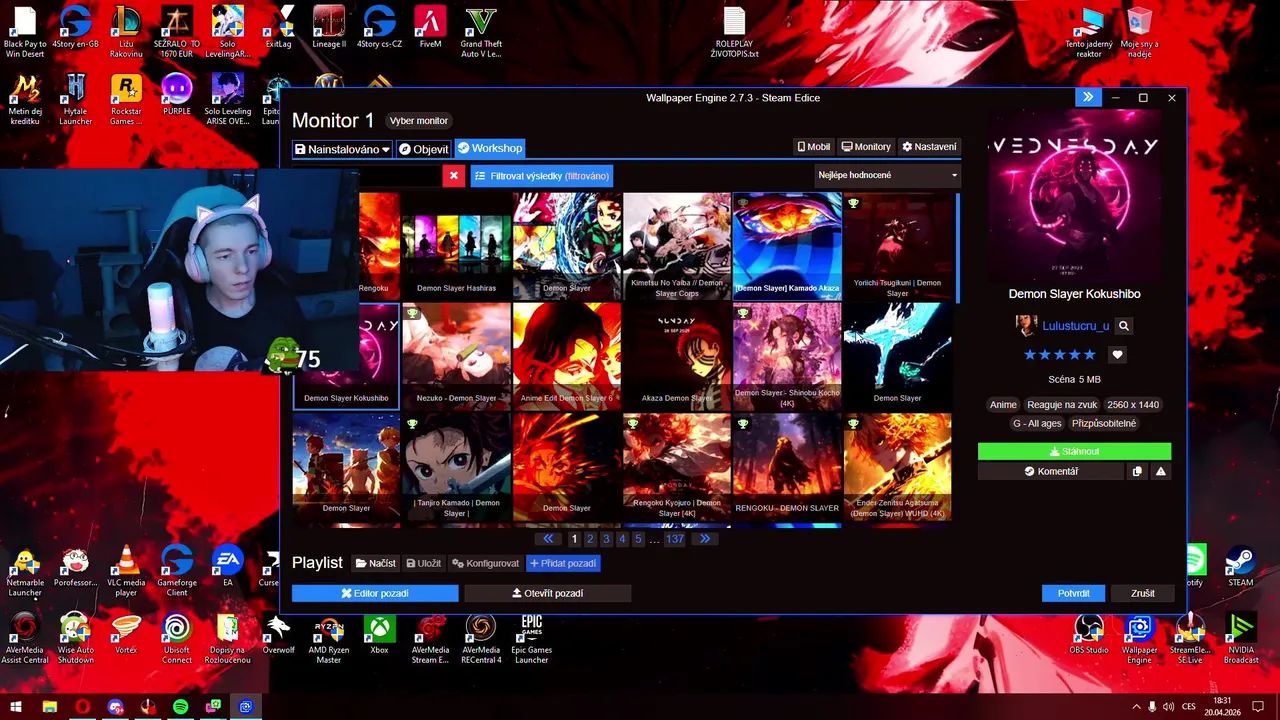Switch to the Workshop tab
Viewport: 1280px width, 720px height.
pos(490,149)
